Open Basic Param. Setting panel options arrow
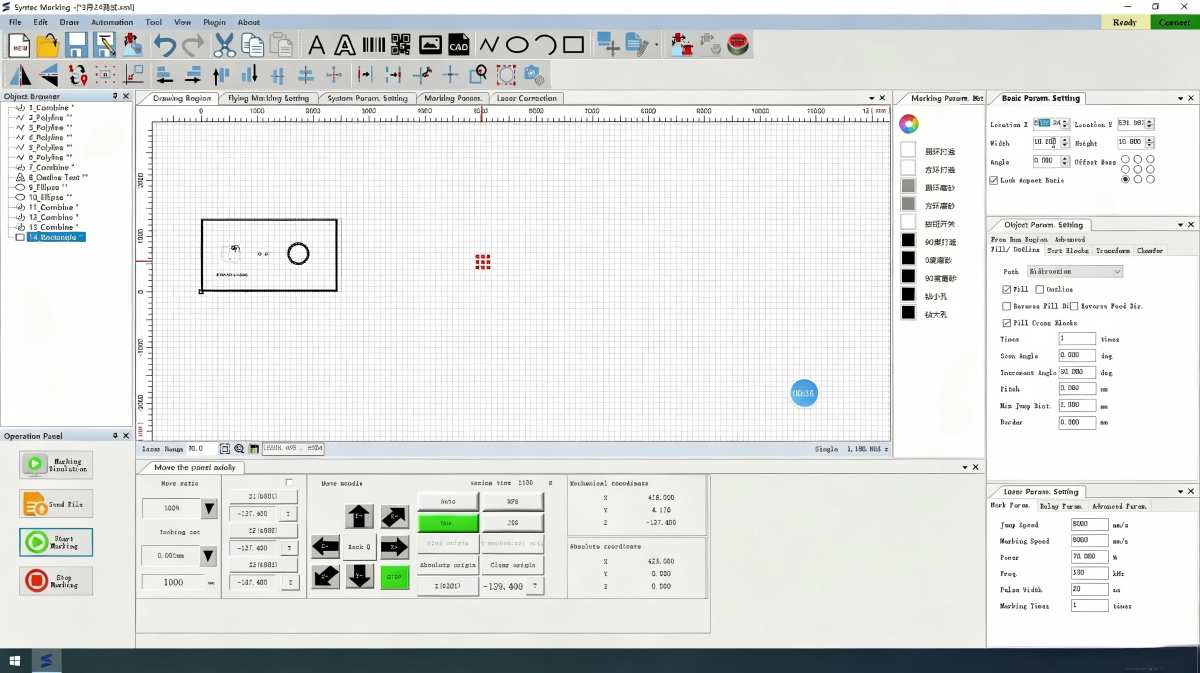Screen dimensions: 1200x673 [x=1181, y=98]
